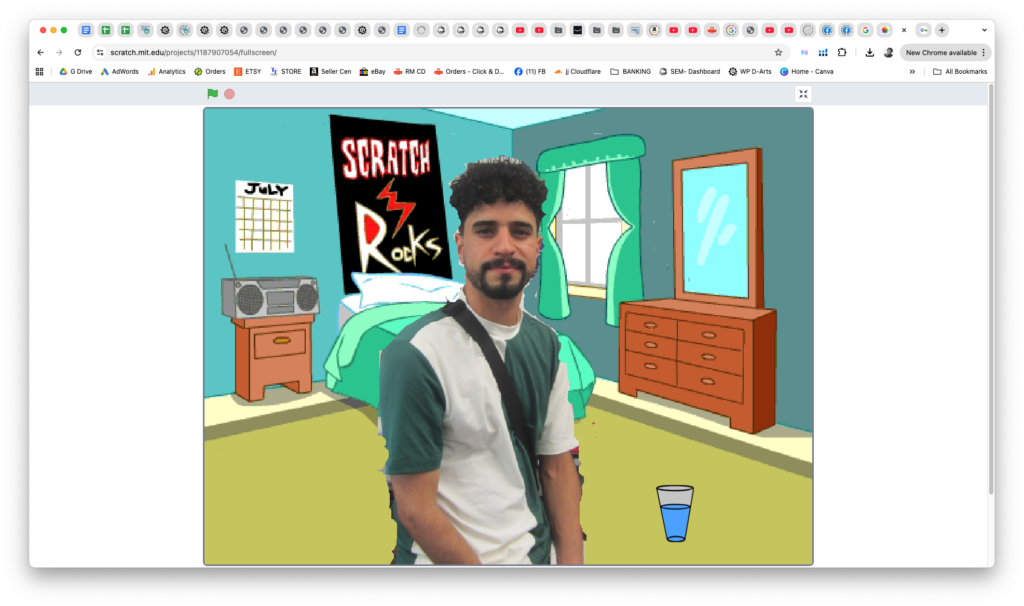Open the All Bookmarks folder
1024x606 pixels.
[x=959, y=72]
